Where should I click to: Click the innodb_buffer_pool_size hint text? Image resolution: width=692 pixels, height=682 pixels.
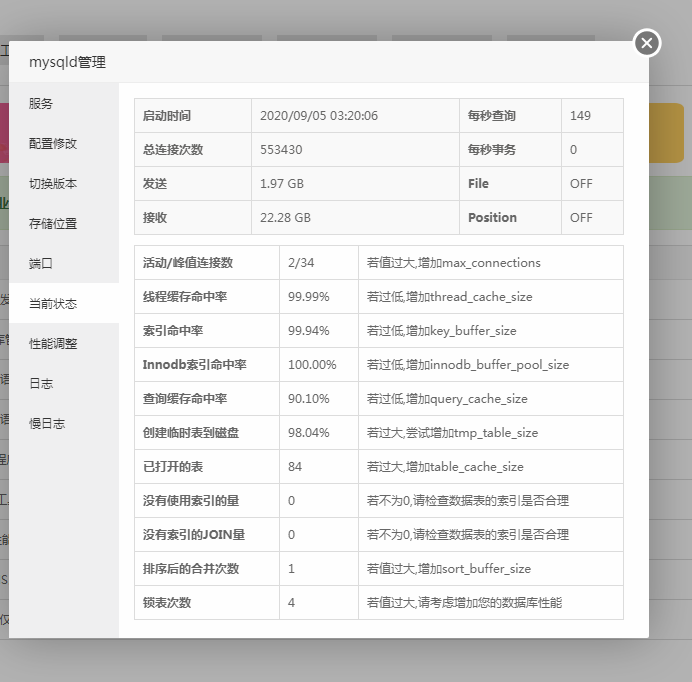click(x=468, y=365)
